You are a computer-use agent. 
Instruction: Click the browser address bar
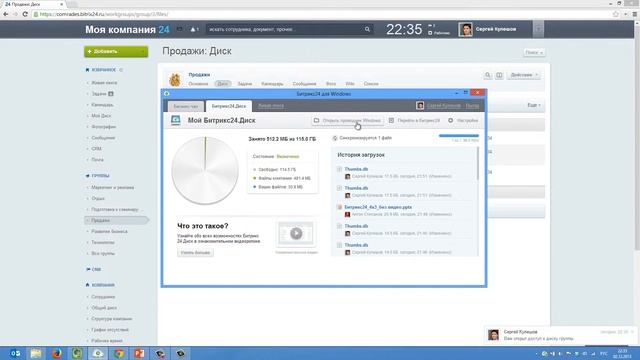[322, 14]
